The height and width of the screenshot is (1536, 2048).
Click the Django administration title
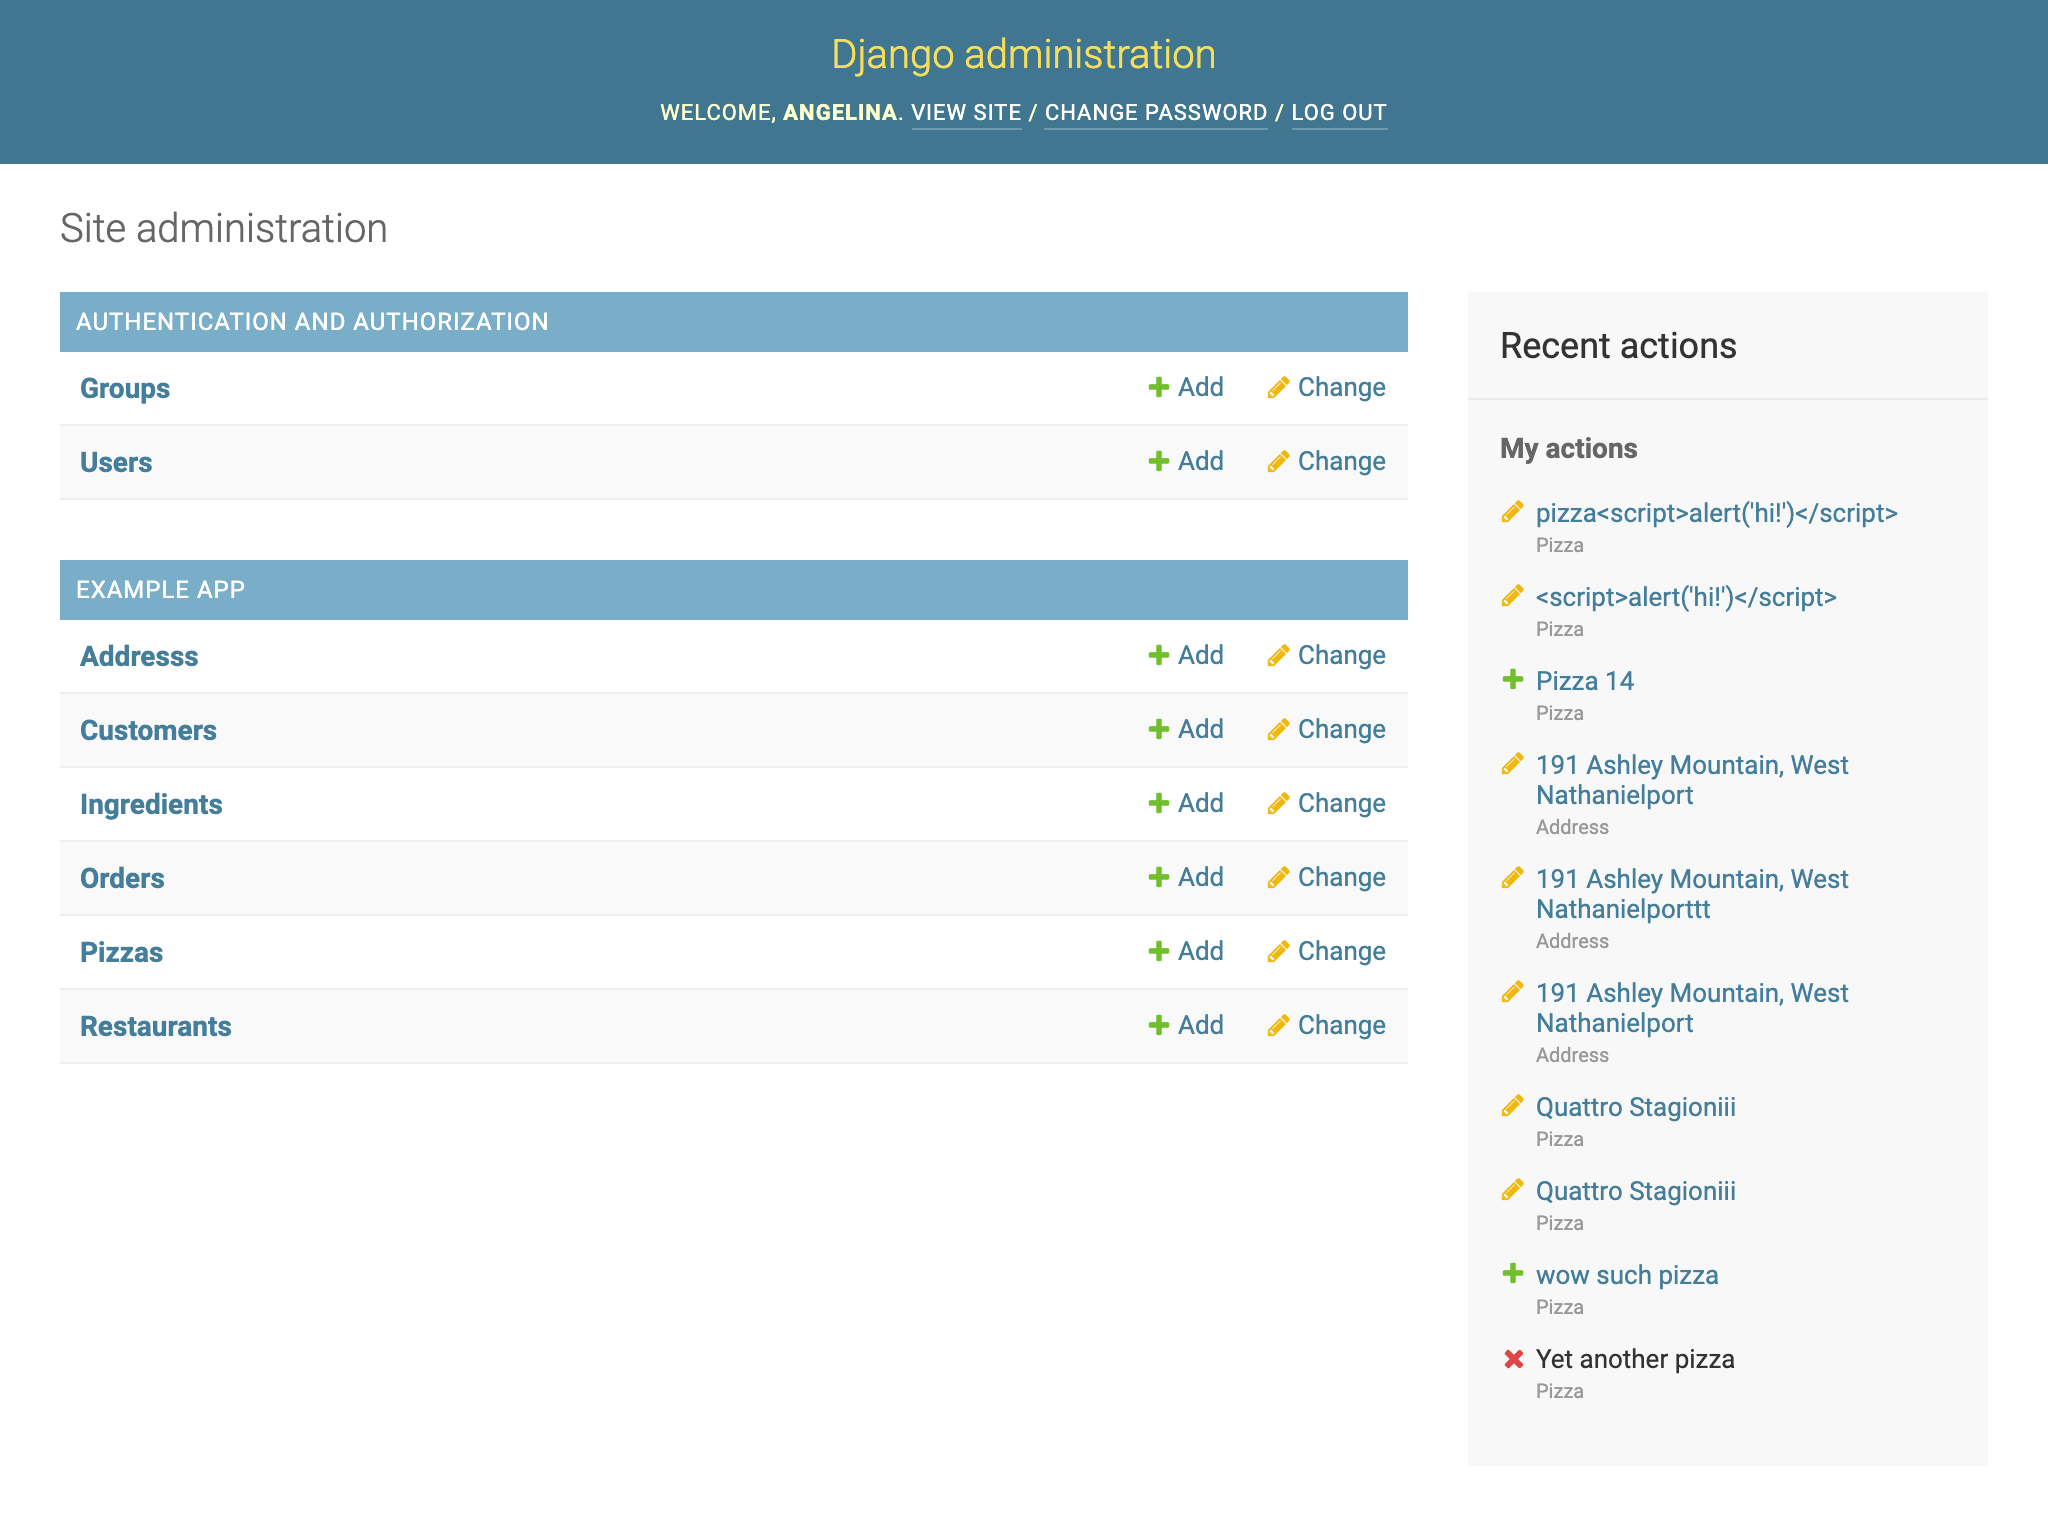[1024, 54]
